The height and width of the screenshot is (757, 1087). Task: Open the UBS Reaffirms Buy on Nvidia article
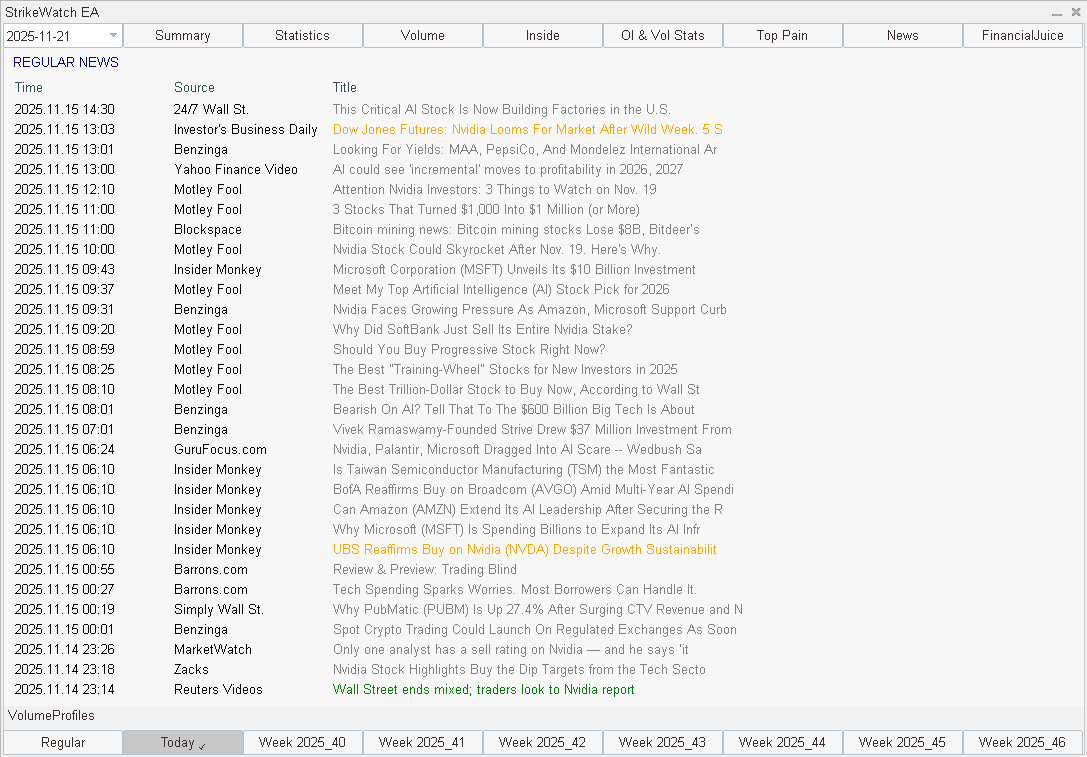tap(524, 549)
